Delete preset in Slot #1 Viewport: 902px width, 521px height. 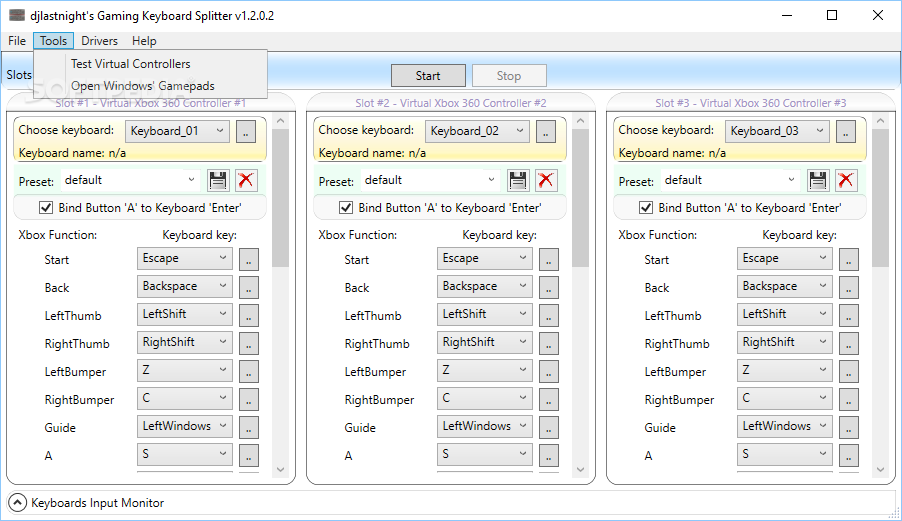[246, 180]
